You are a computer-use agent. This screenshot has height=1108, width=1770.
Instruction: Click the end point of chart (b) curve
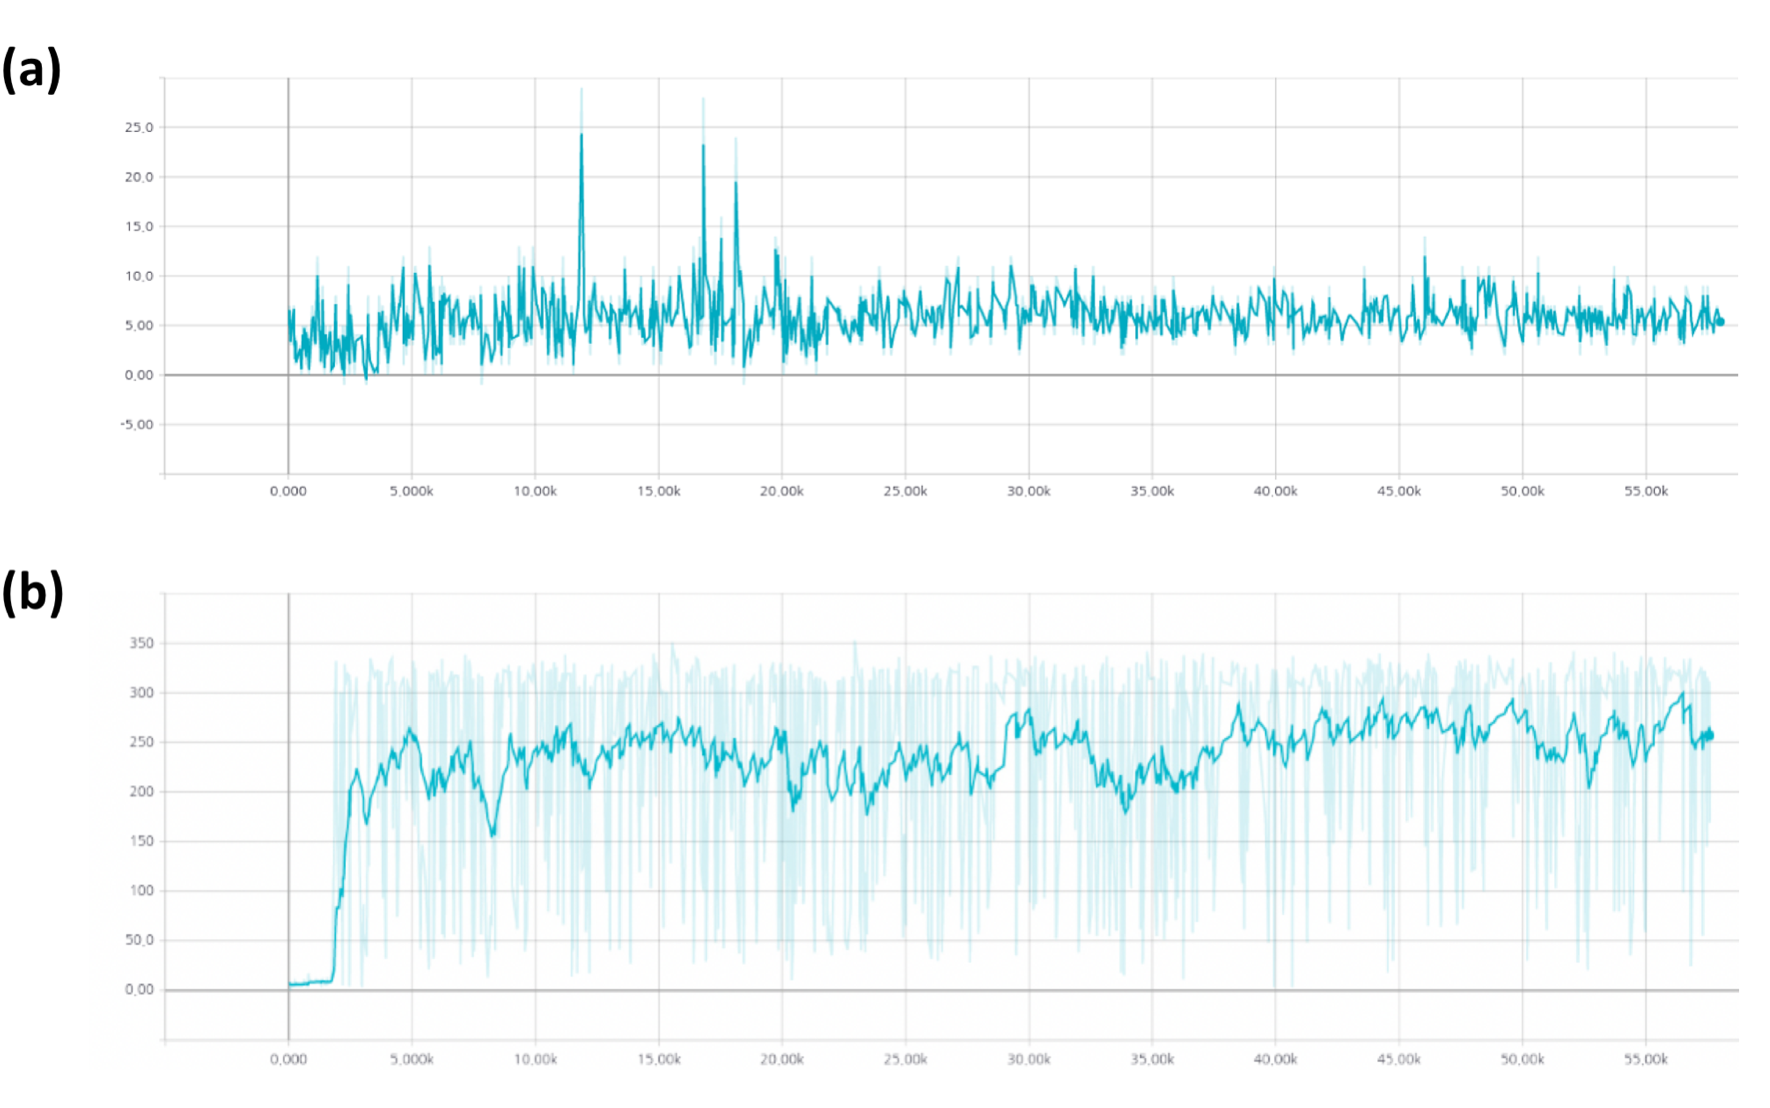point(1710,736)
